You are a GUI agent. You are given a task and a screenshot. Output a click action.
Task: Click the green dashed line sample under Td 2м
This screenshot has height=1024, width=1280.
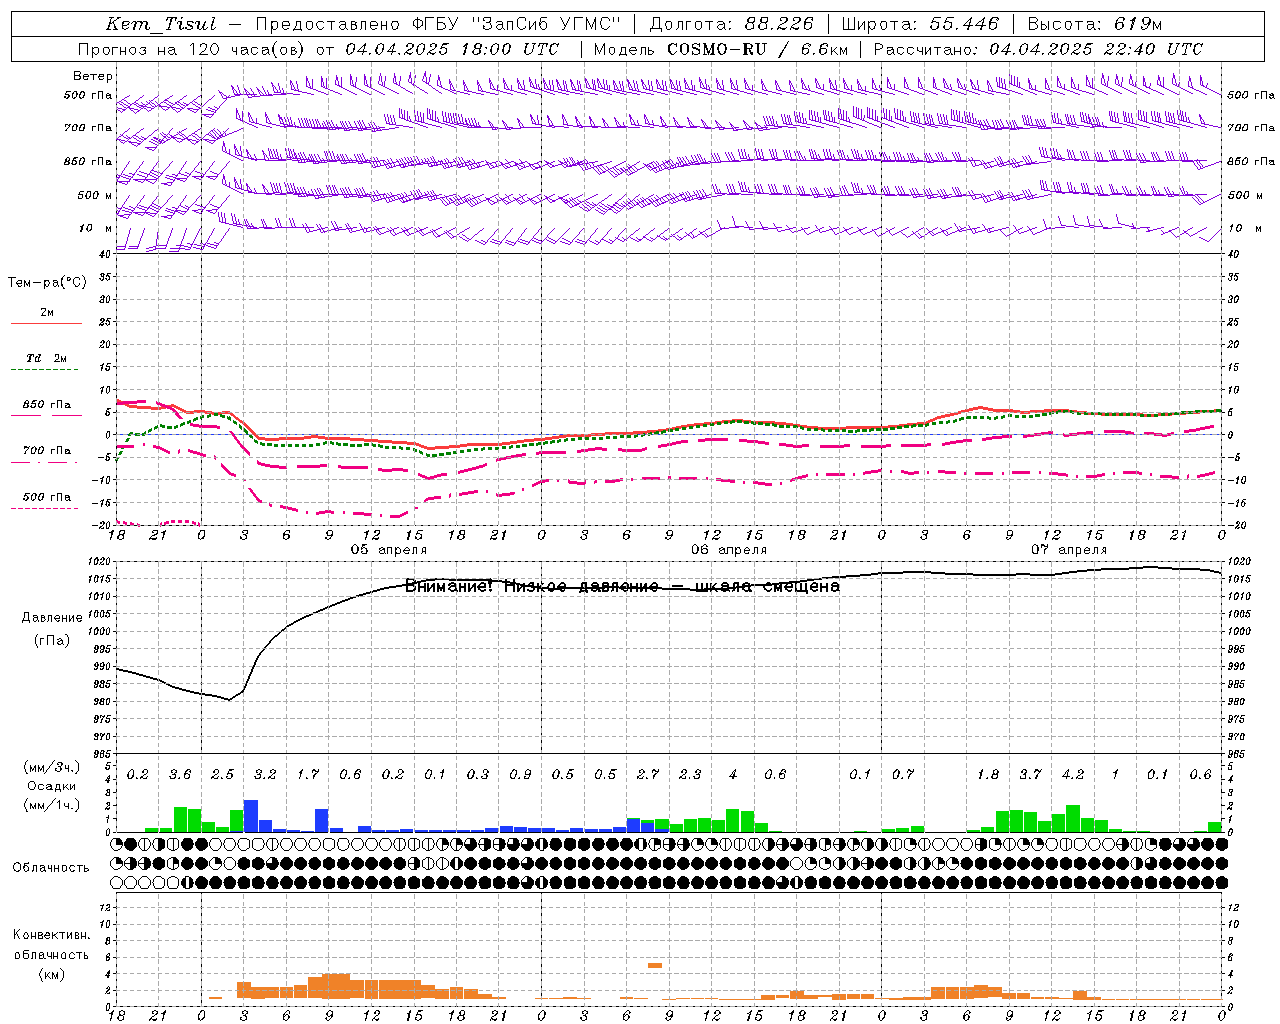[x=46, y=370]
